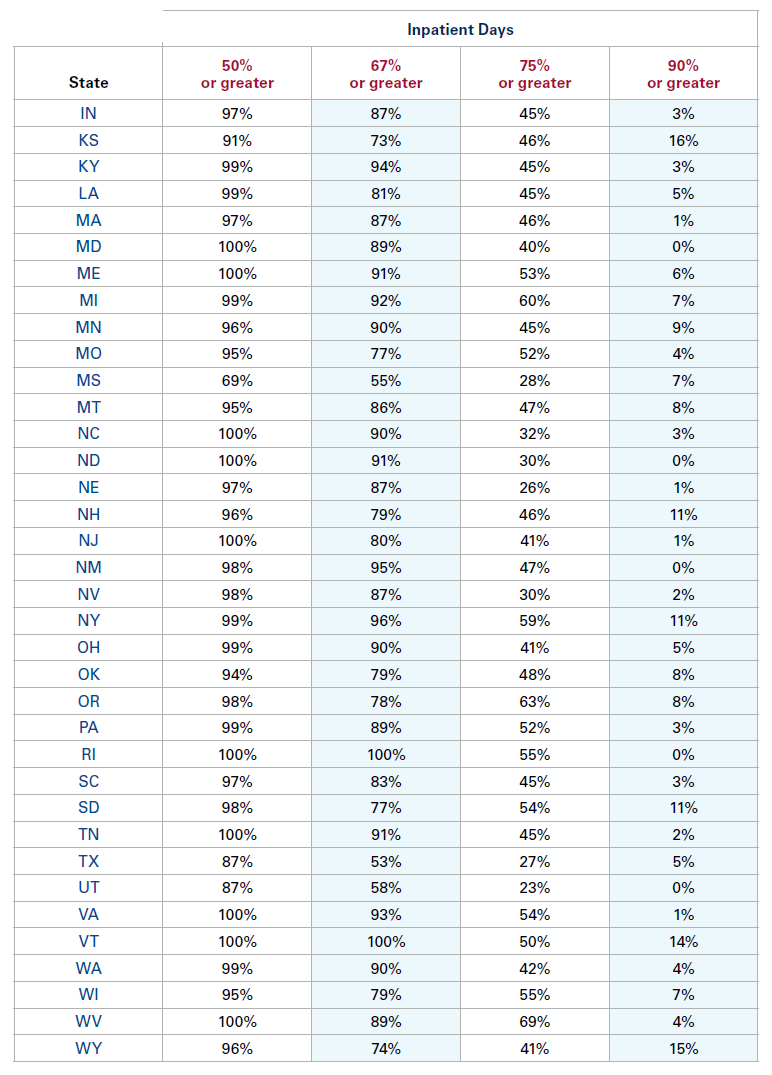772x1075 pixels.
Task: Click the Inpatient Days table header
Action: coord(460,29)
